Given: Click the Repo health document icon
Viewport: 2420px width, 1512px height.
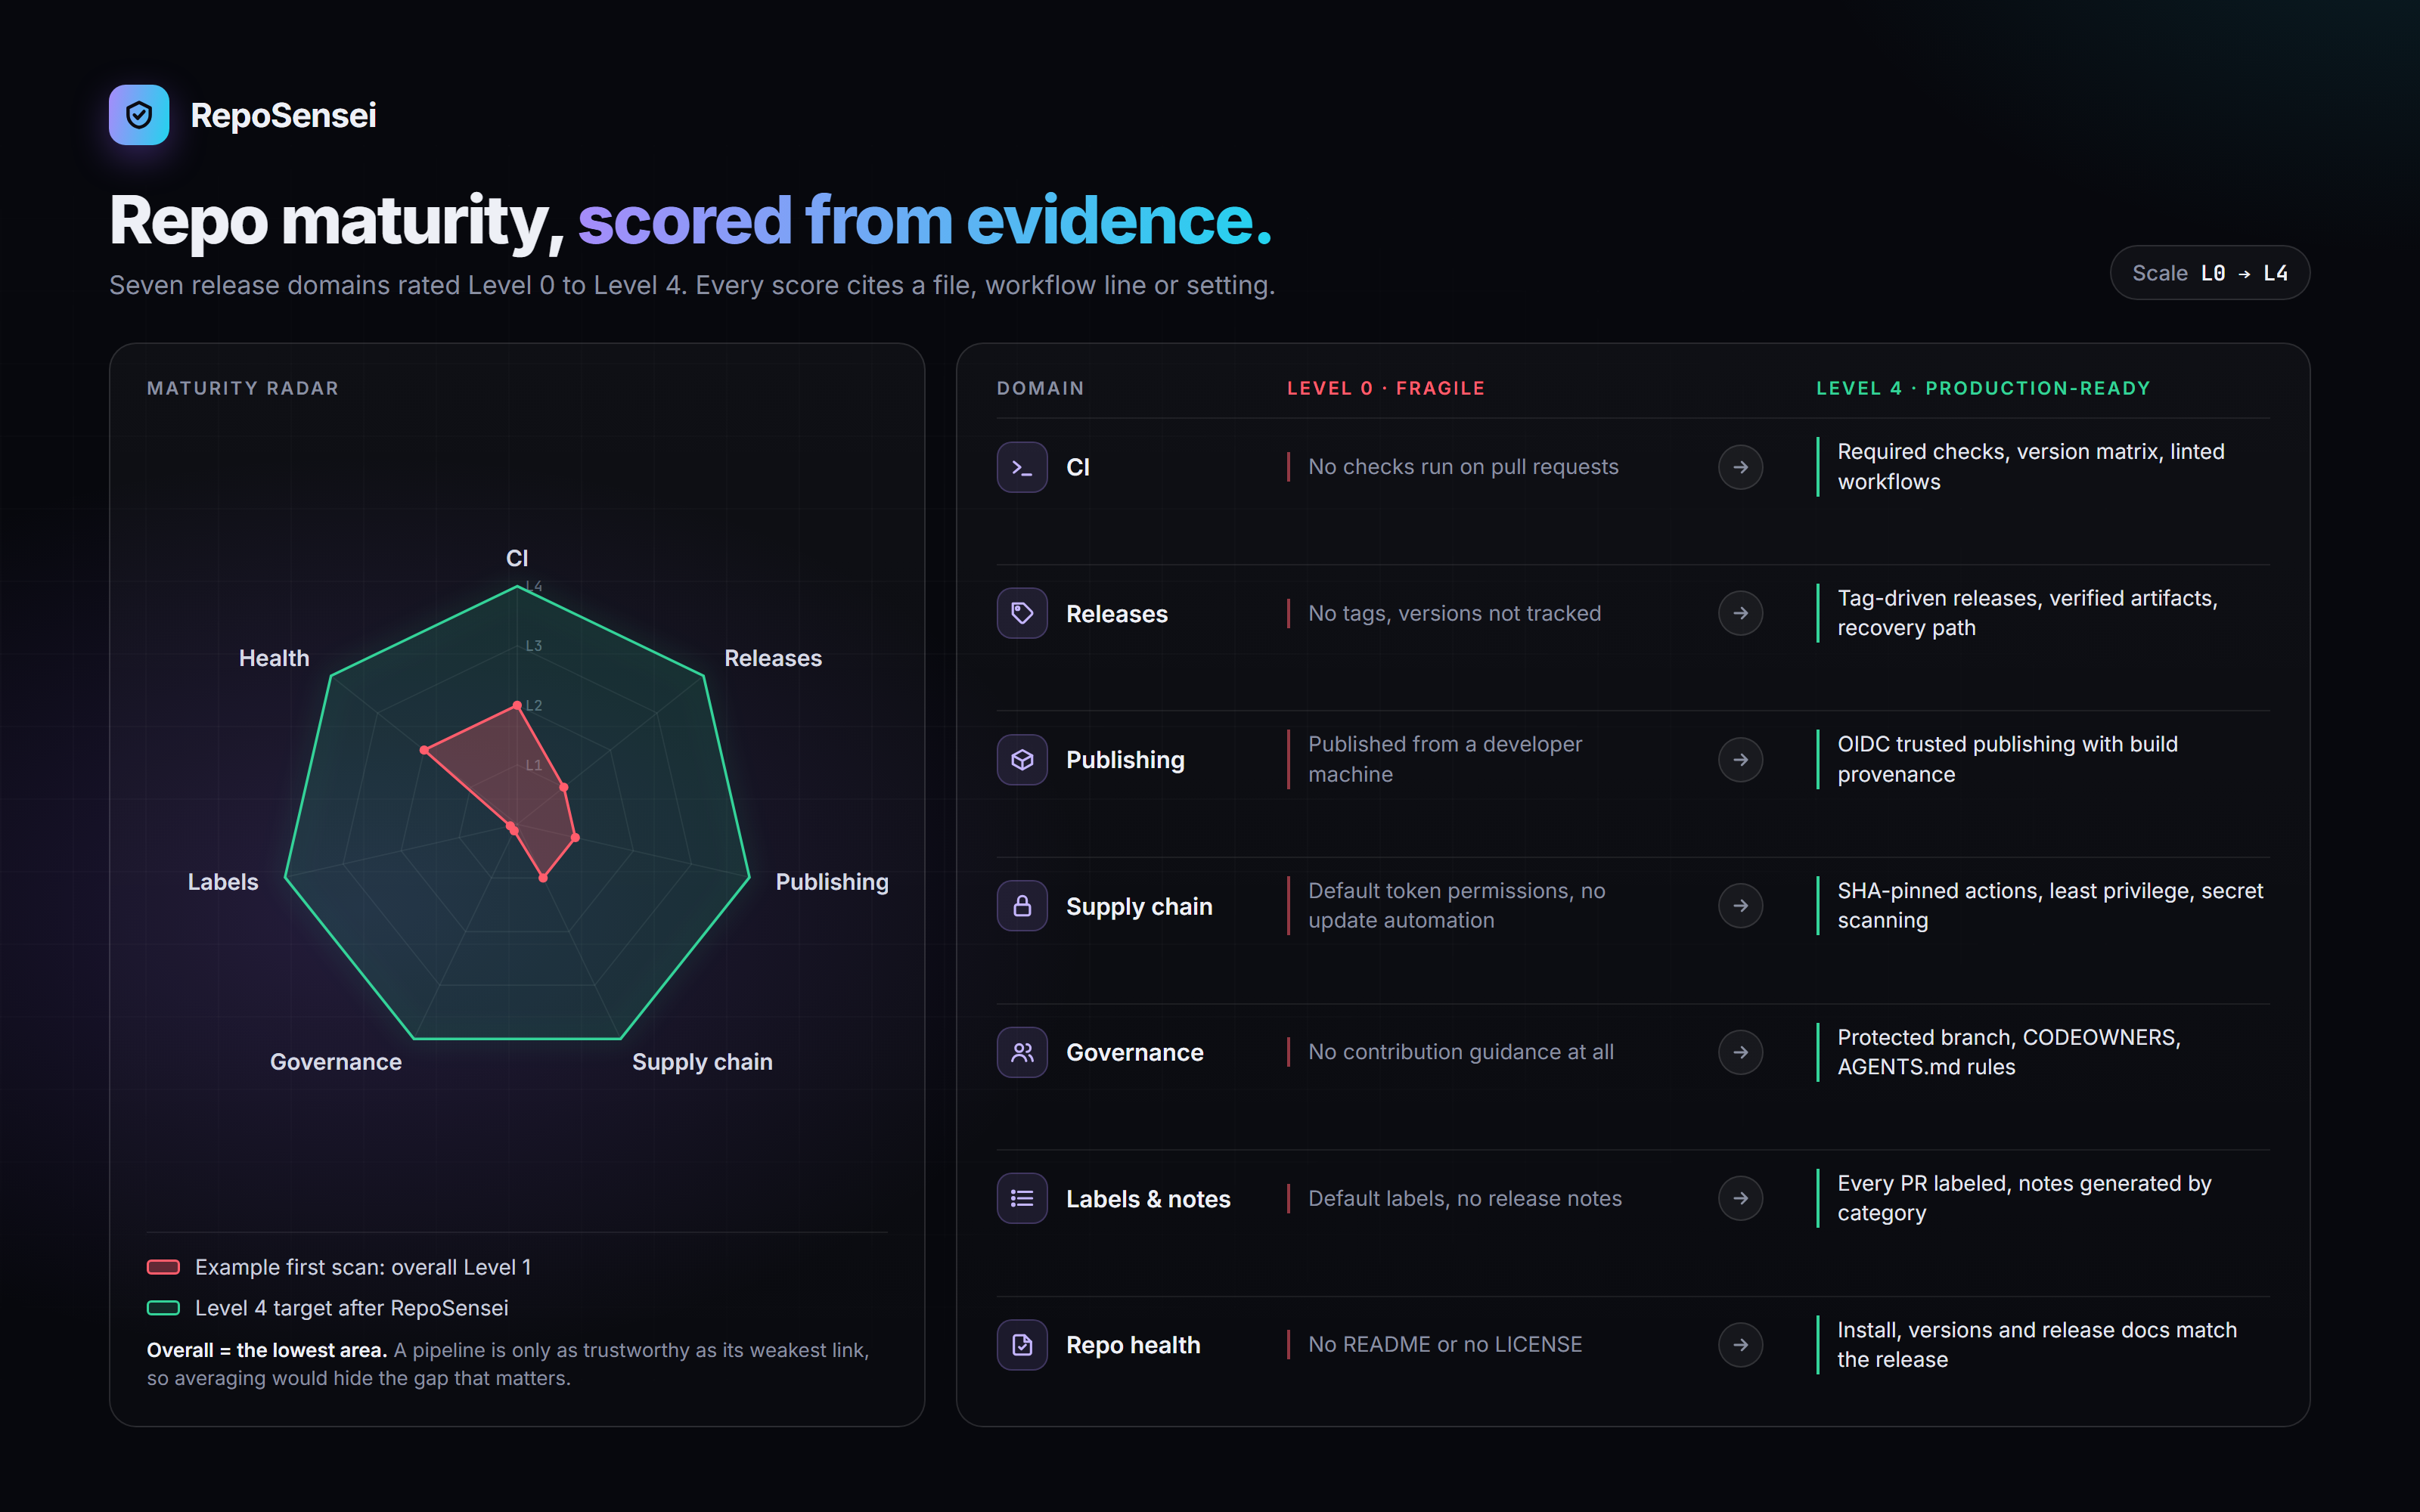Looking at the screenshot, I should [1022, 1345].
